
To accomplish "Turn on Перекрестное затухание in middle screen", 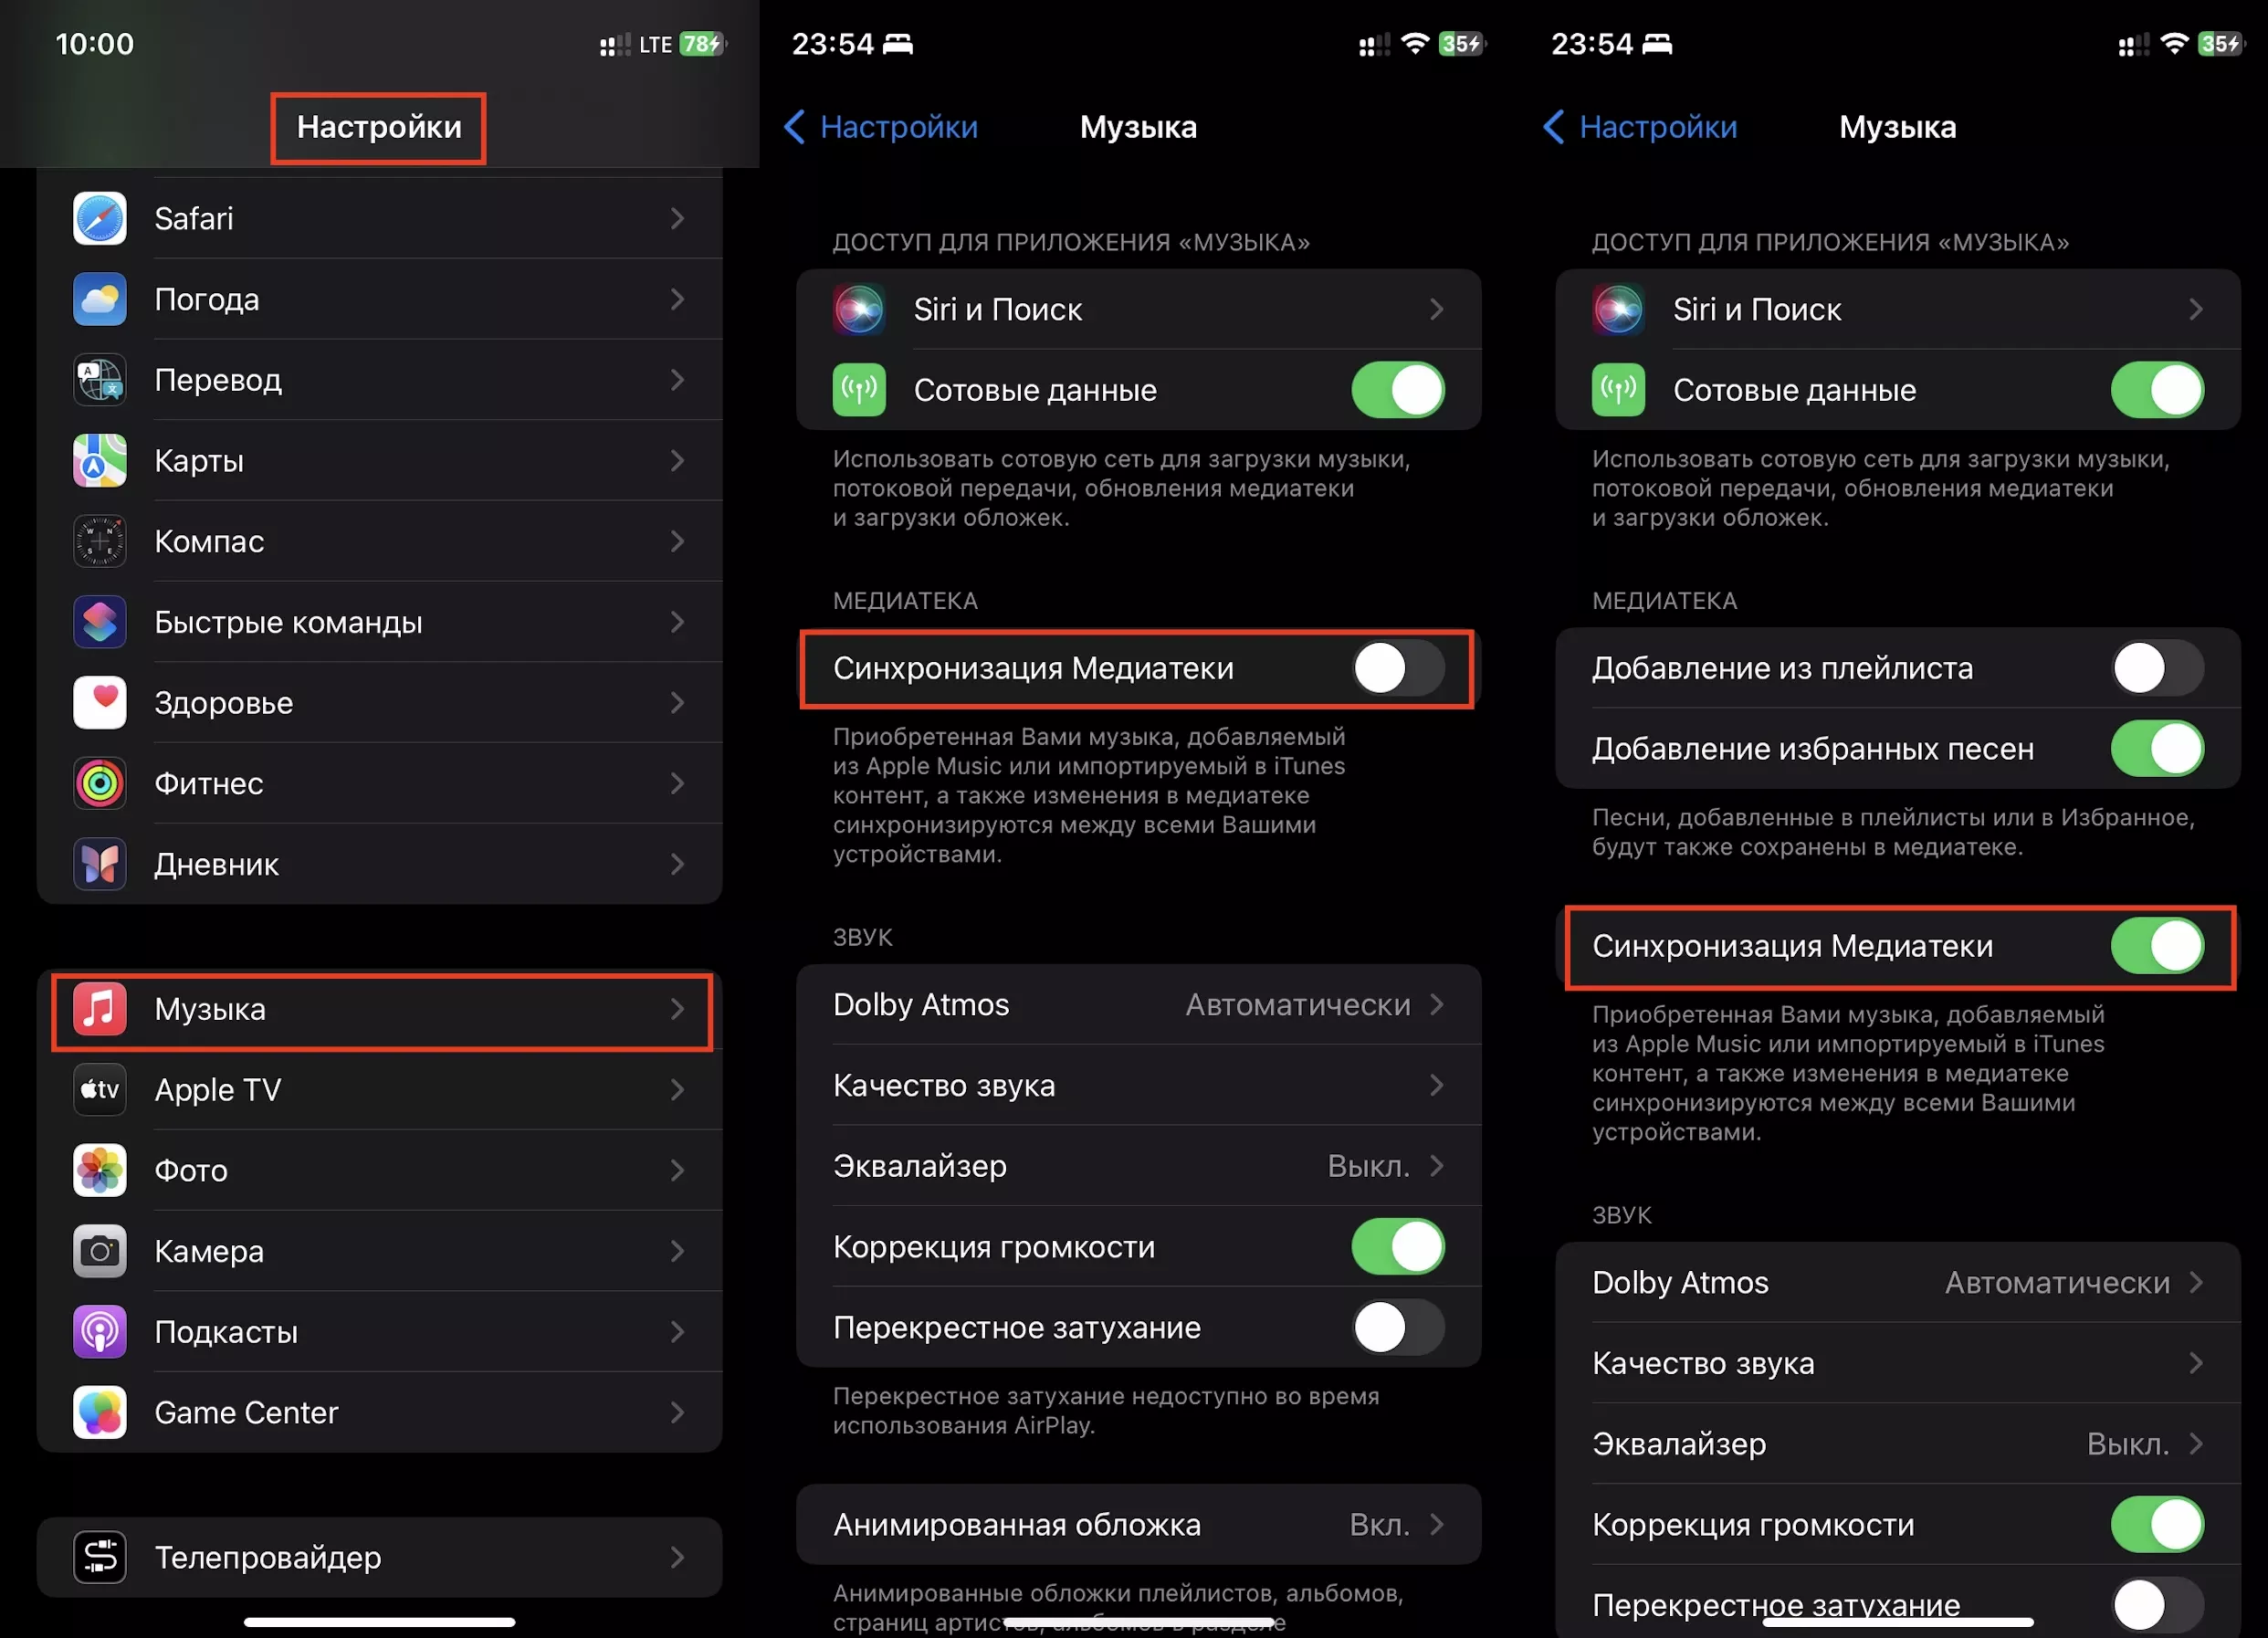I will tap(1397, 1327).
